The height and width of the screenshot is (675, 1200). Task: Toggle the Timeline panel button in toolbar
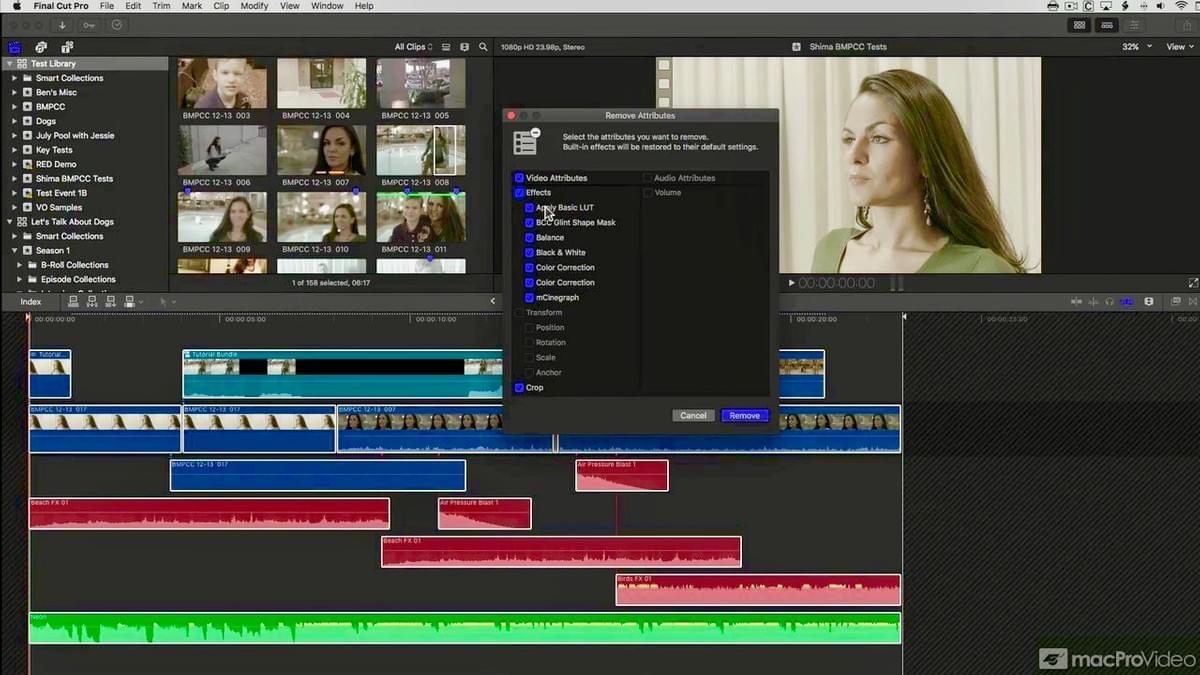(x=1107, y=25)
